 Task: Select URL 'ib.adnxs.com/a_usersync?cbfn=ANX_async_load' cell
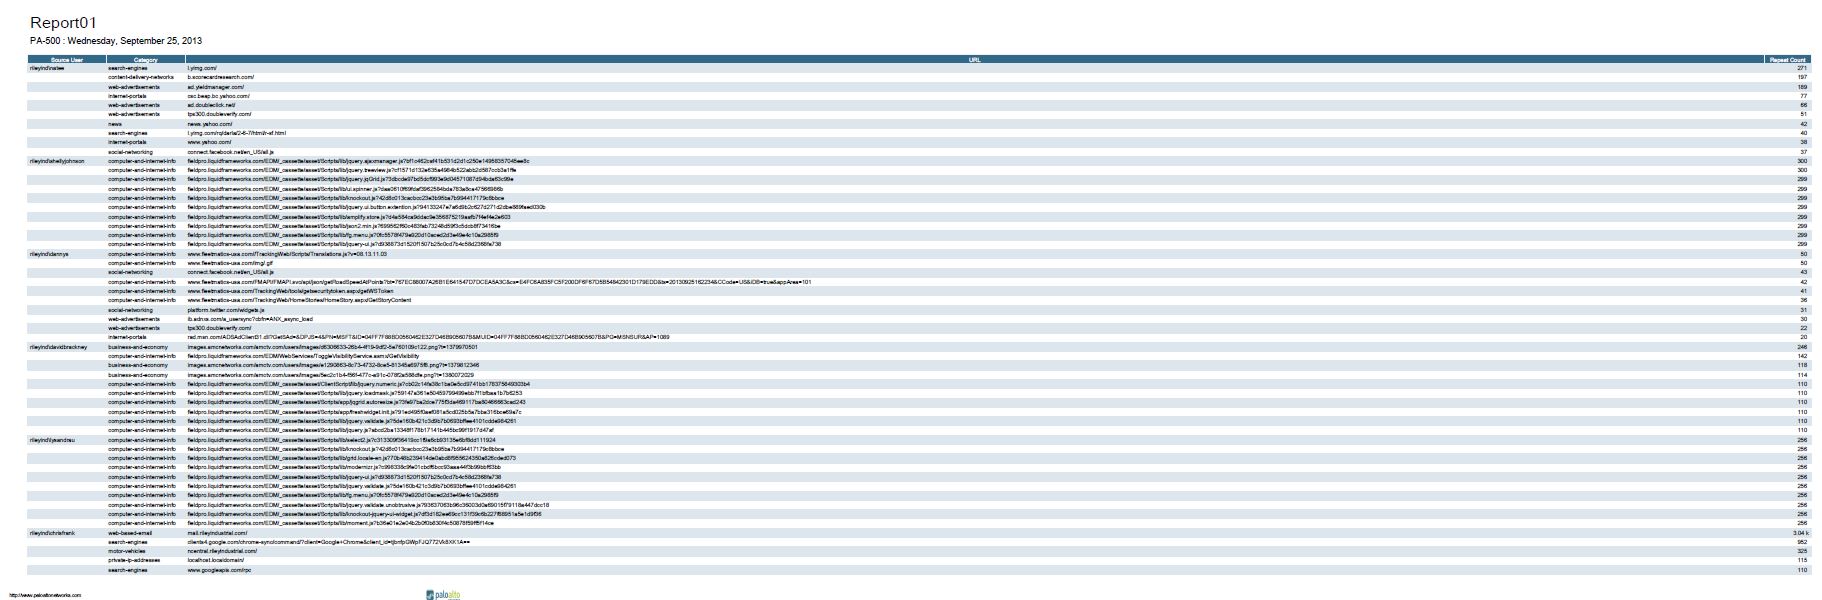pos(251,319)
